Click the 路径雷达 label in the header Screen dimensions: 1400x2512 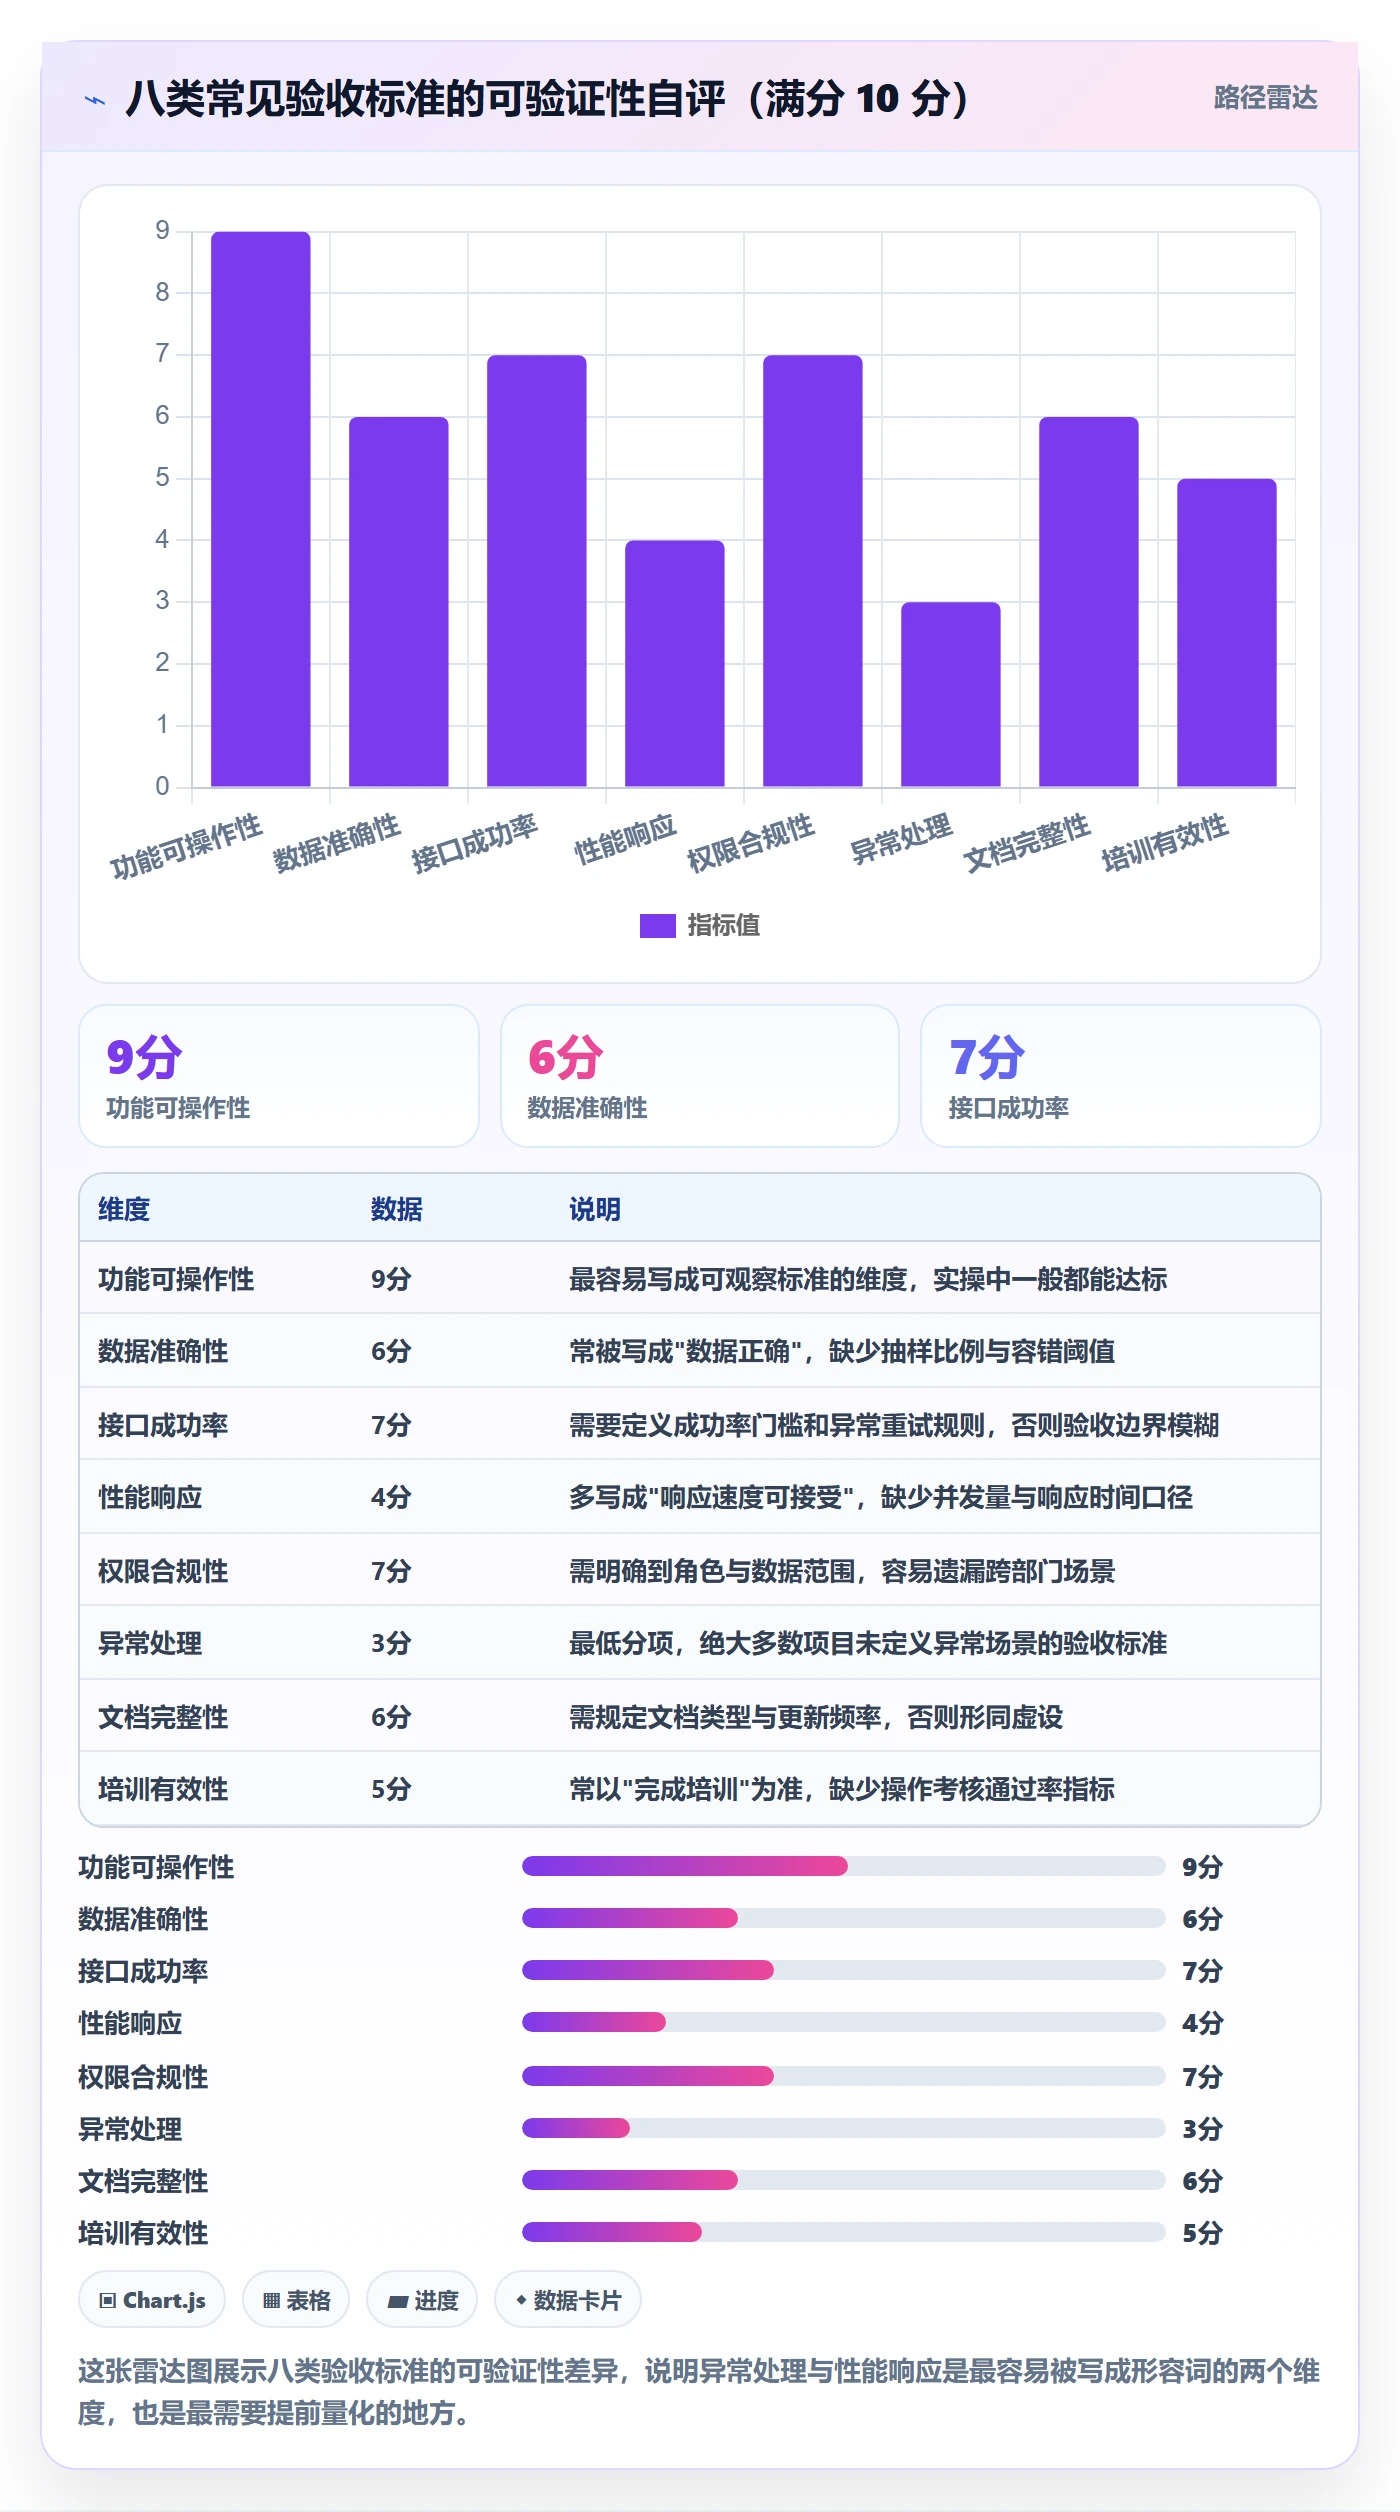pyautogui.click(x=1265, y=97)
